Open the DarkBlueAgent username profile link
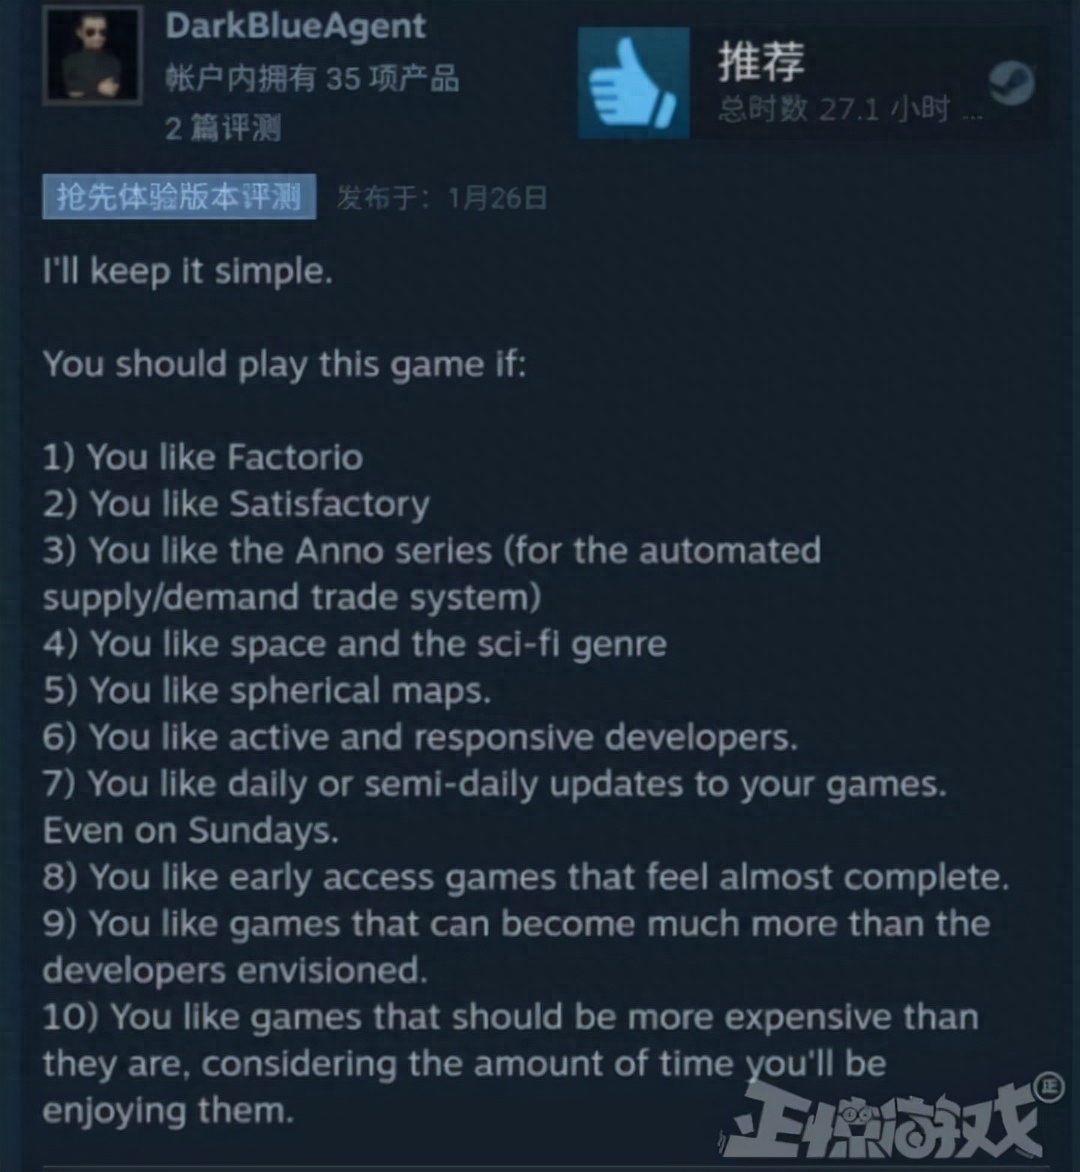The image size is (1080, 1172). pyautogui.click(x=295, y=26)
